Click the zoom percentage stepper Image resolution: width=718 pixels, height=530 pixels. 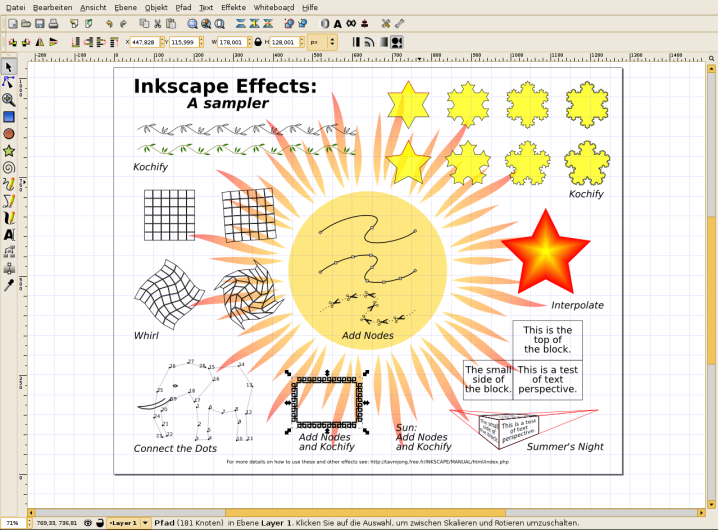[x=30, y=523]
